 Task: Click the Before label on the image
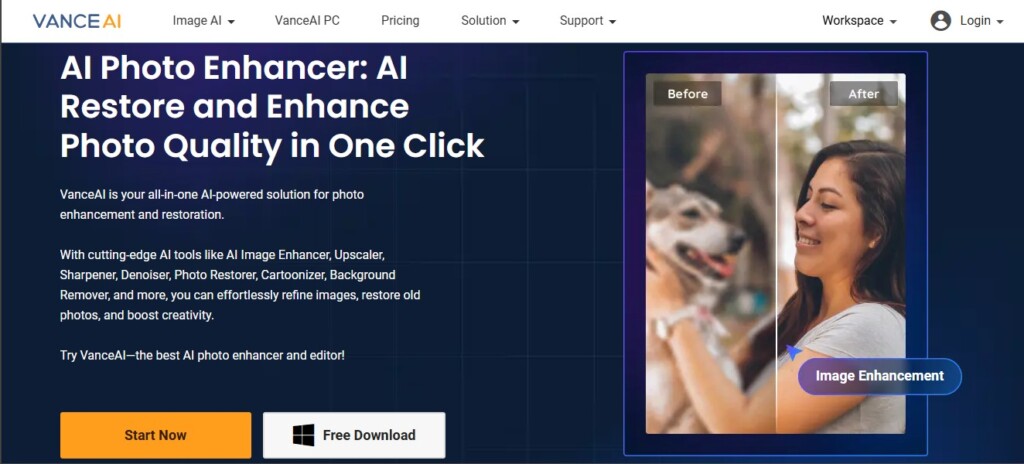pos(687,94)
